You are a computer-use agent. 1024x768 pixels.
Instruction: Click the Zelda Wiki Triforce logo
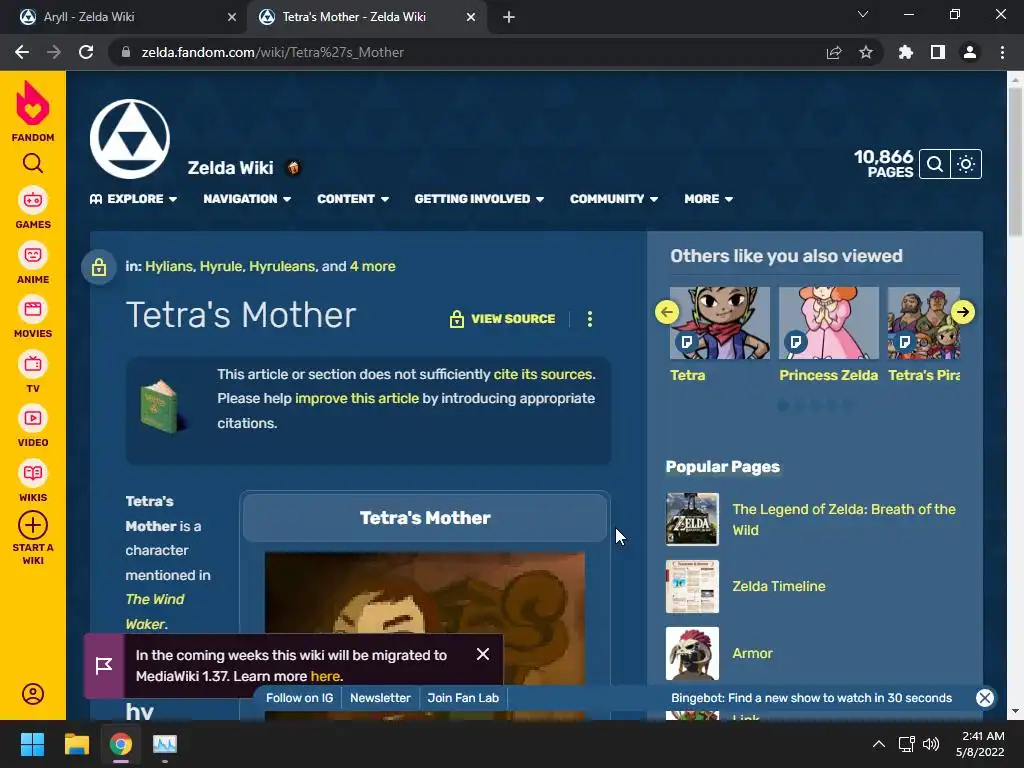(130, 139)
